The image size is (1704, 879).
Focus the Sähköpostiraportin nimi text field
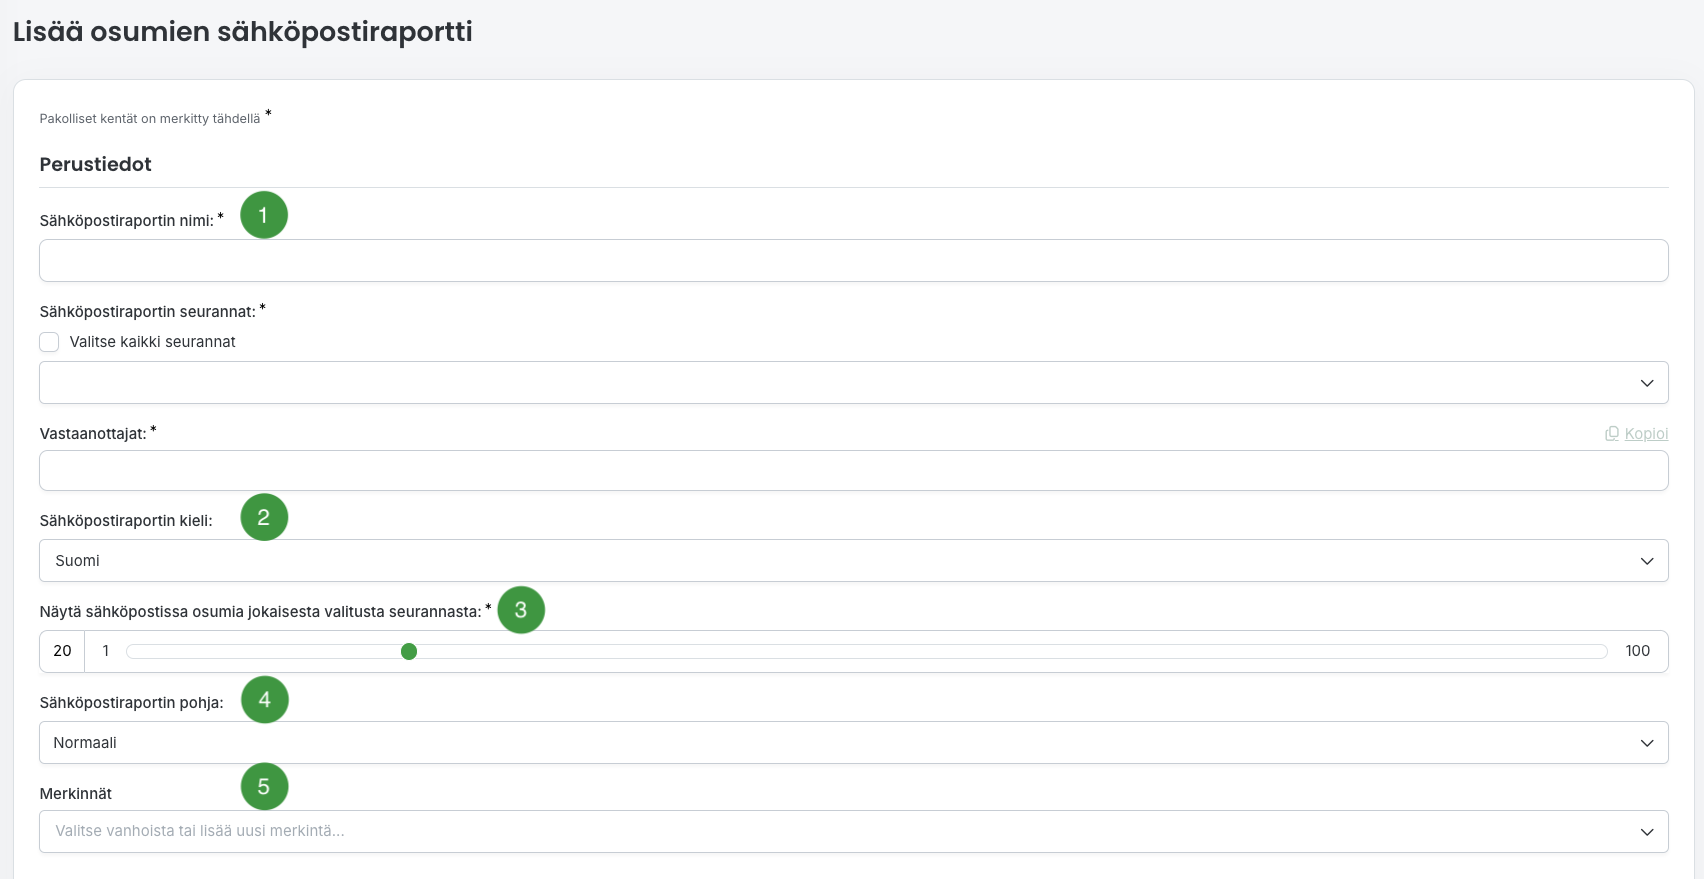(853, 261)
